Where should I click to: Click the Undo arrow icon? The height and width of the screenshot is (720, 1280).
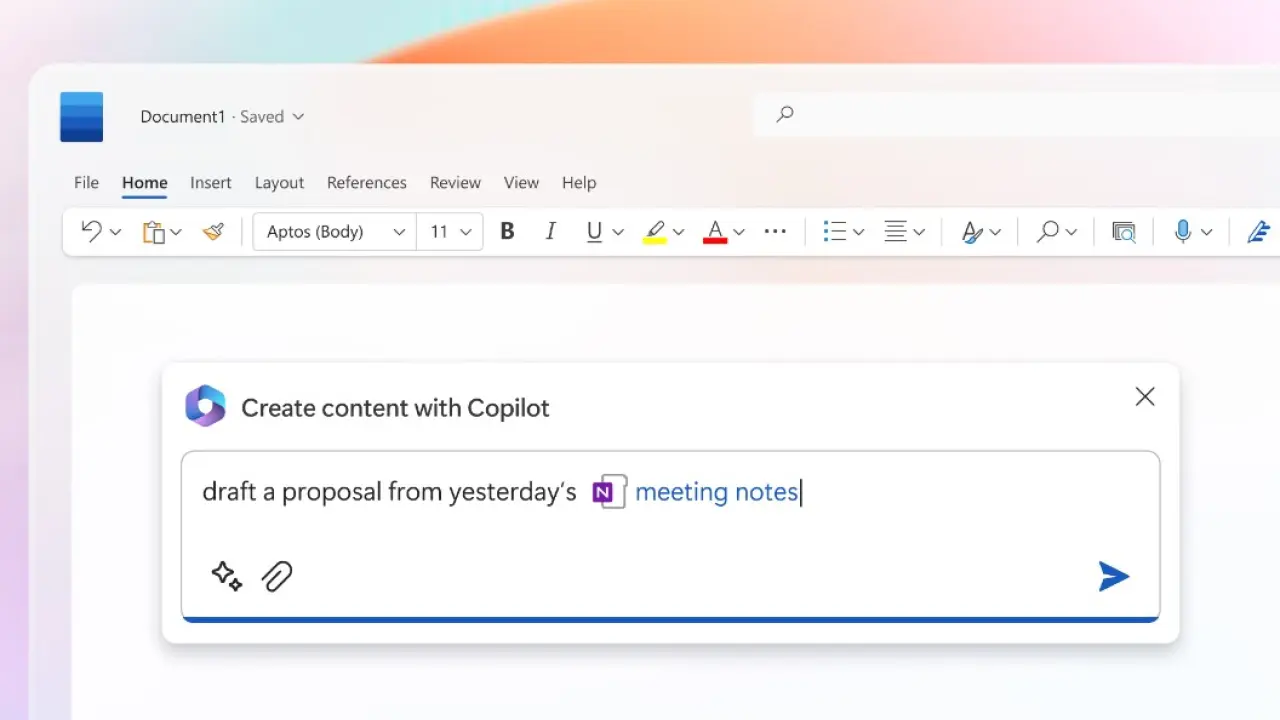pyautogui.click(x=91, y=232)
